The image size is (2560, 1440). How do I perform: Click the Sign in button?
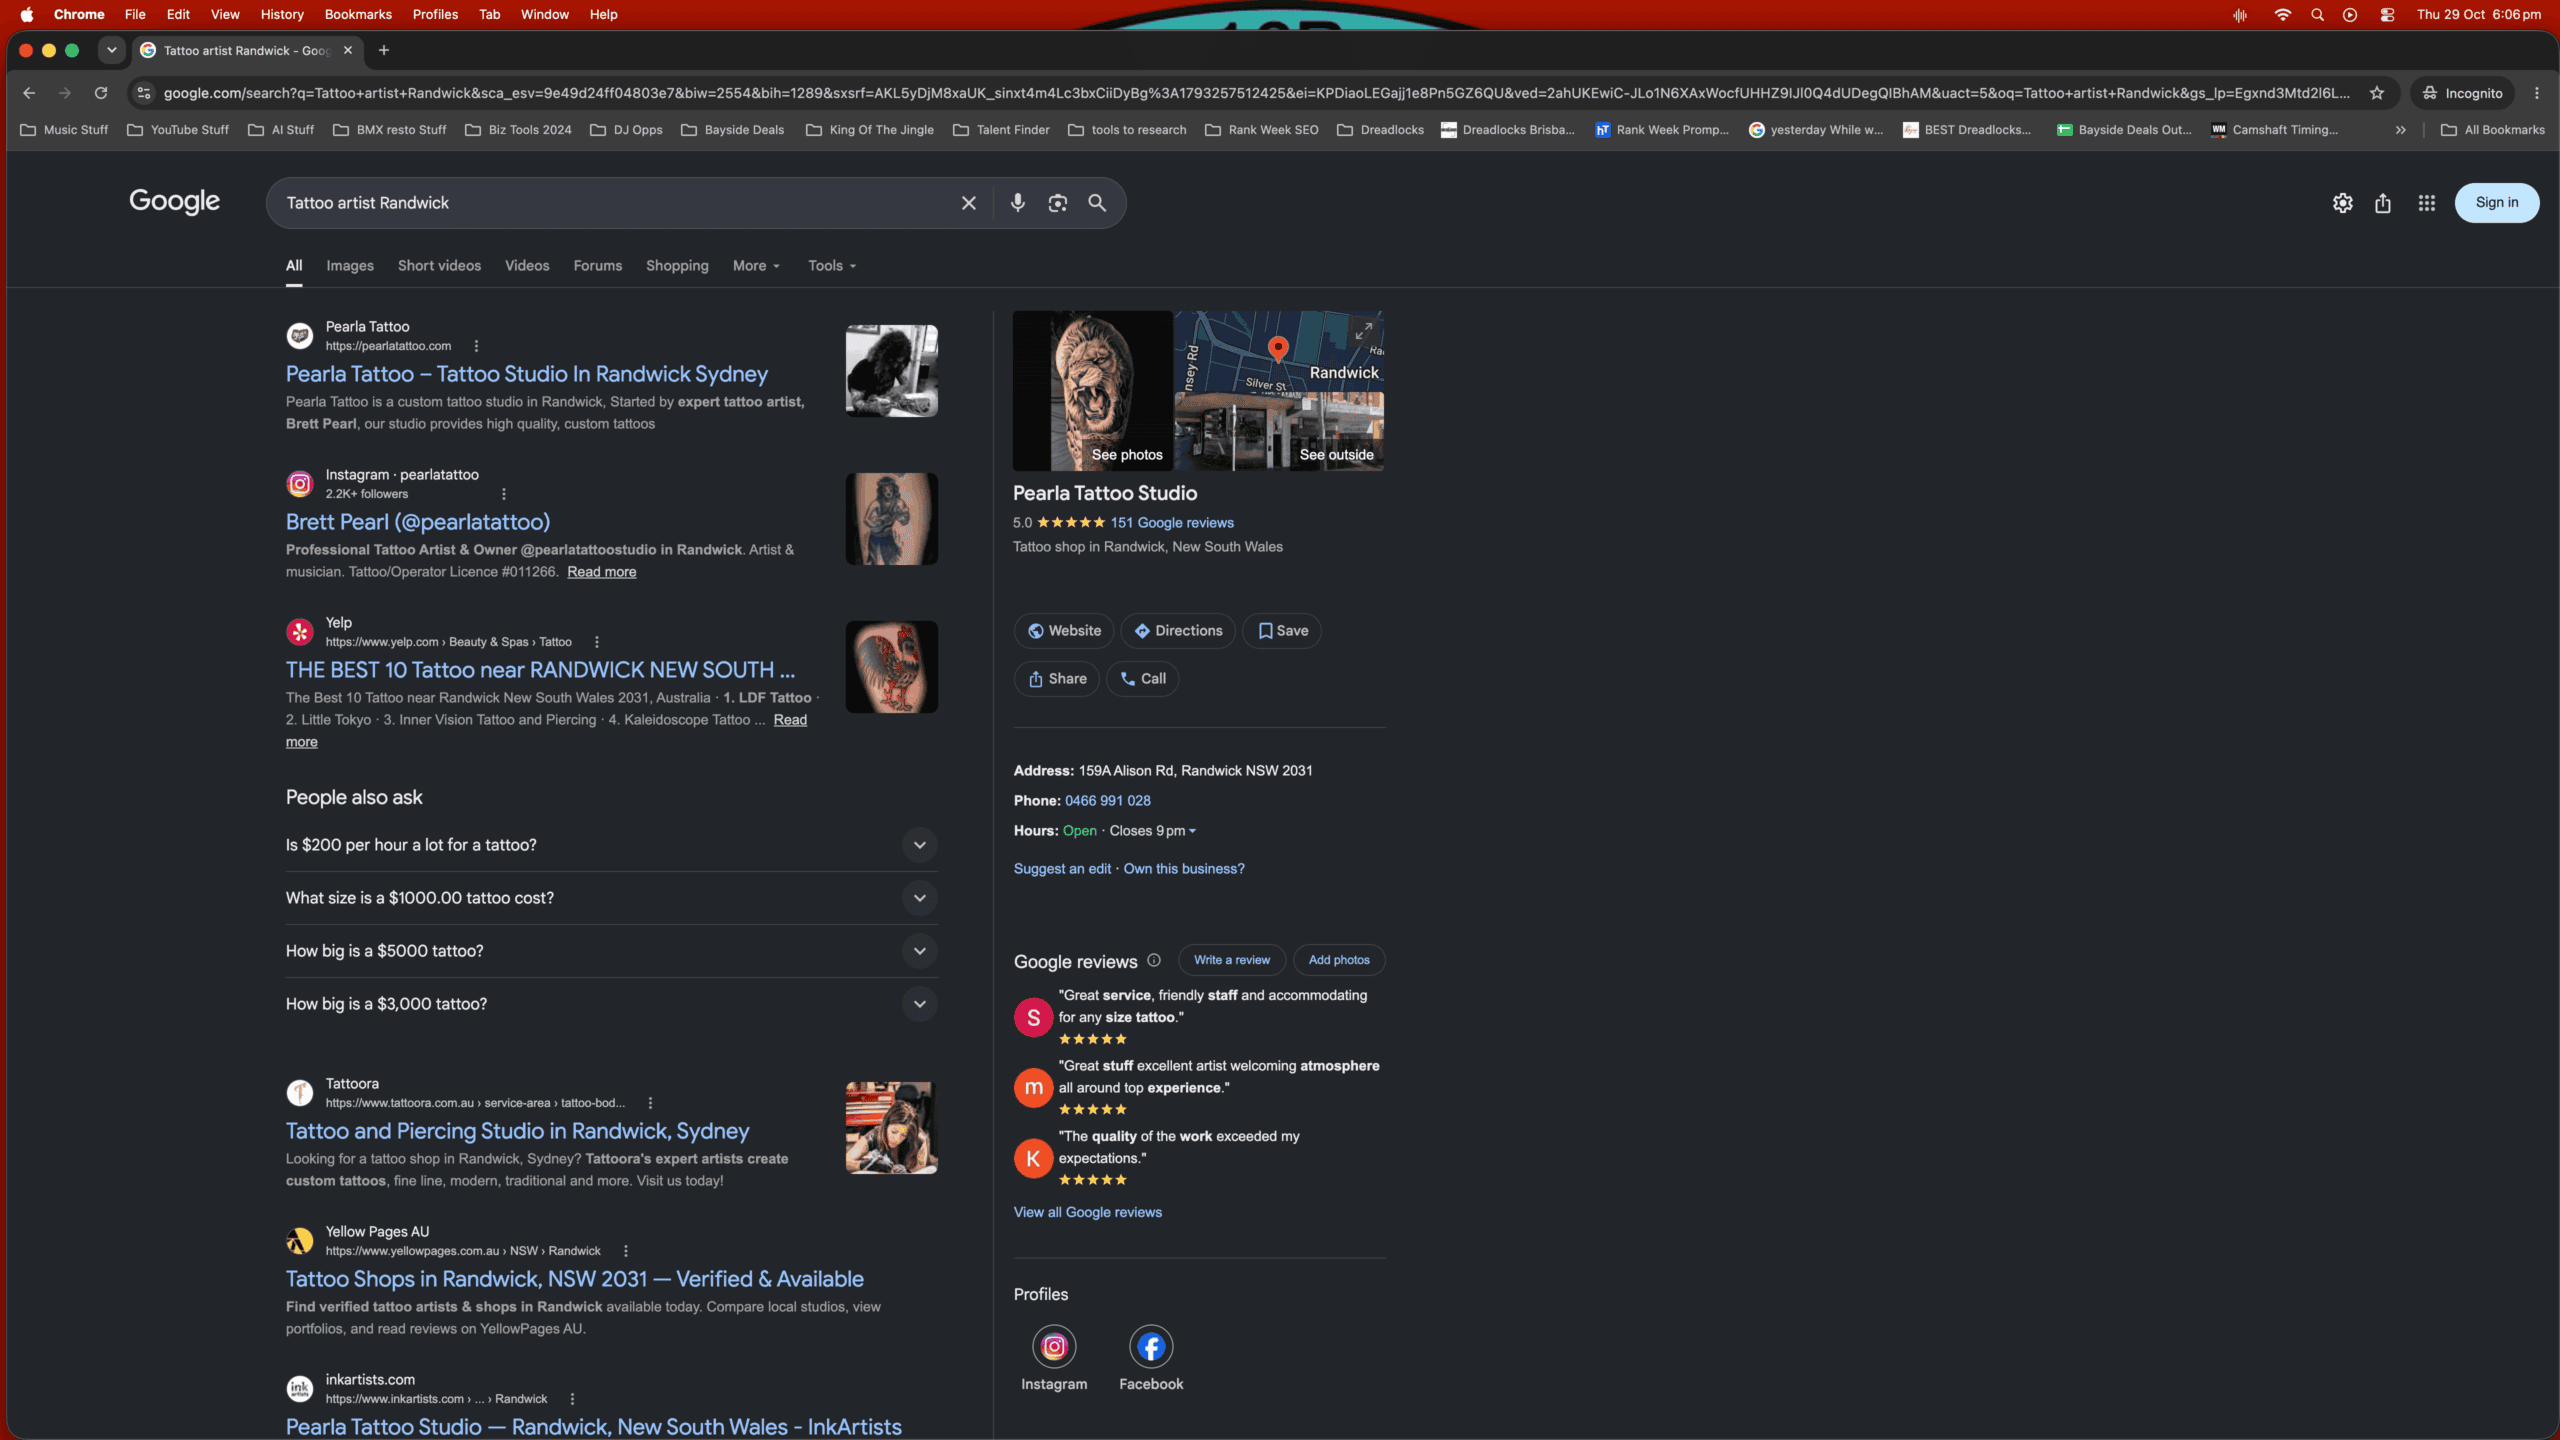tap(2497, 203)
